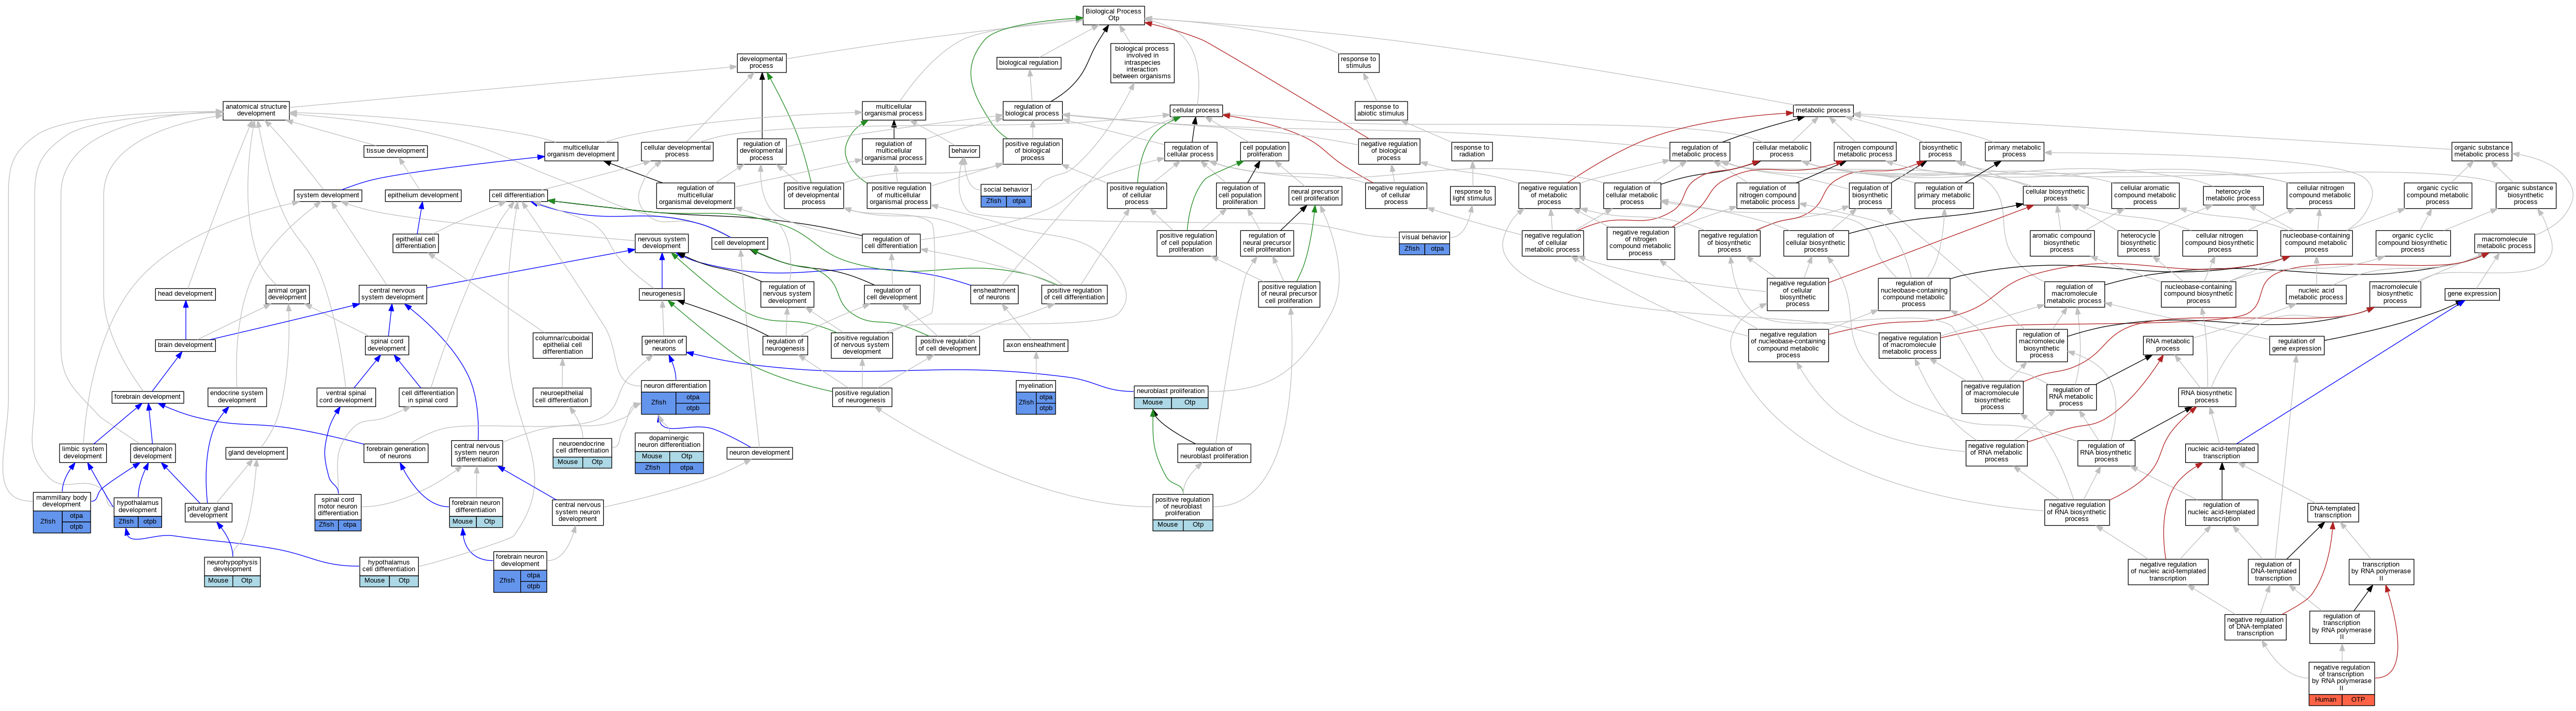The width and height of the screenshot is (2576, 711).
Task: Click the 'biological regulation' node
Action: pyautogui.click(x=1028, y=62)
